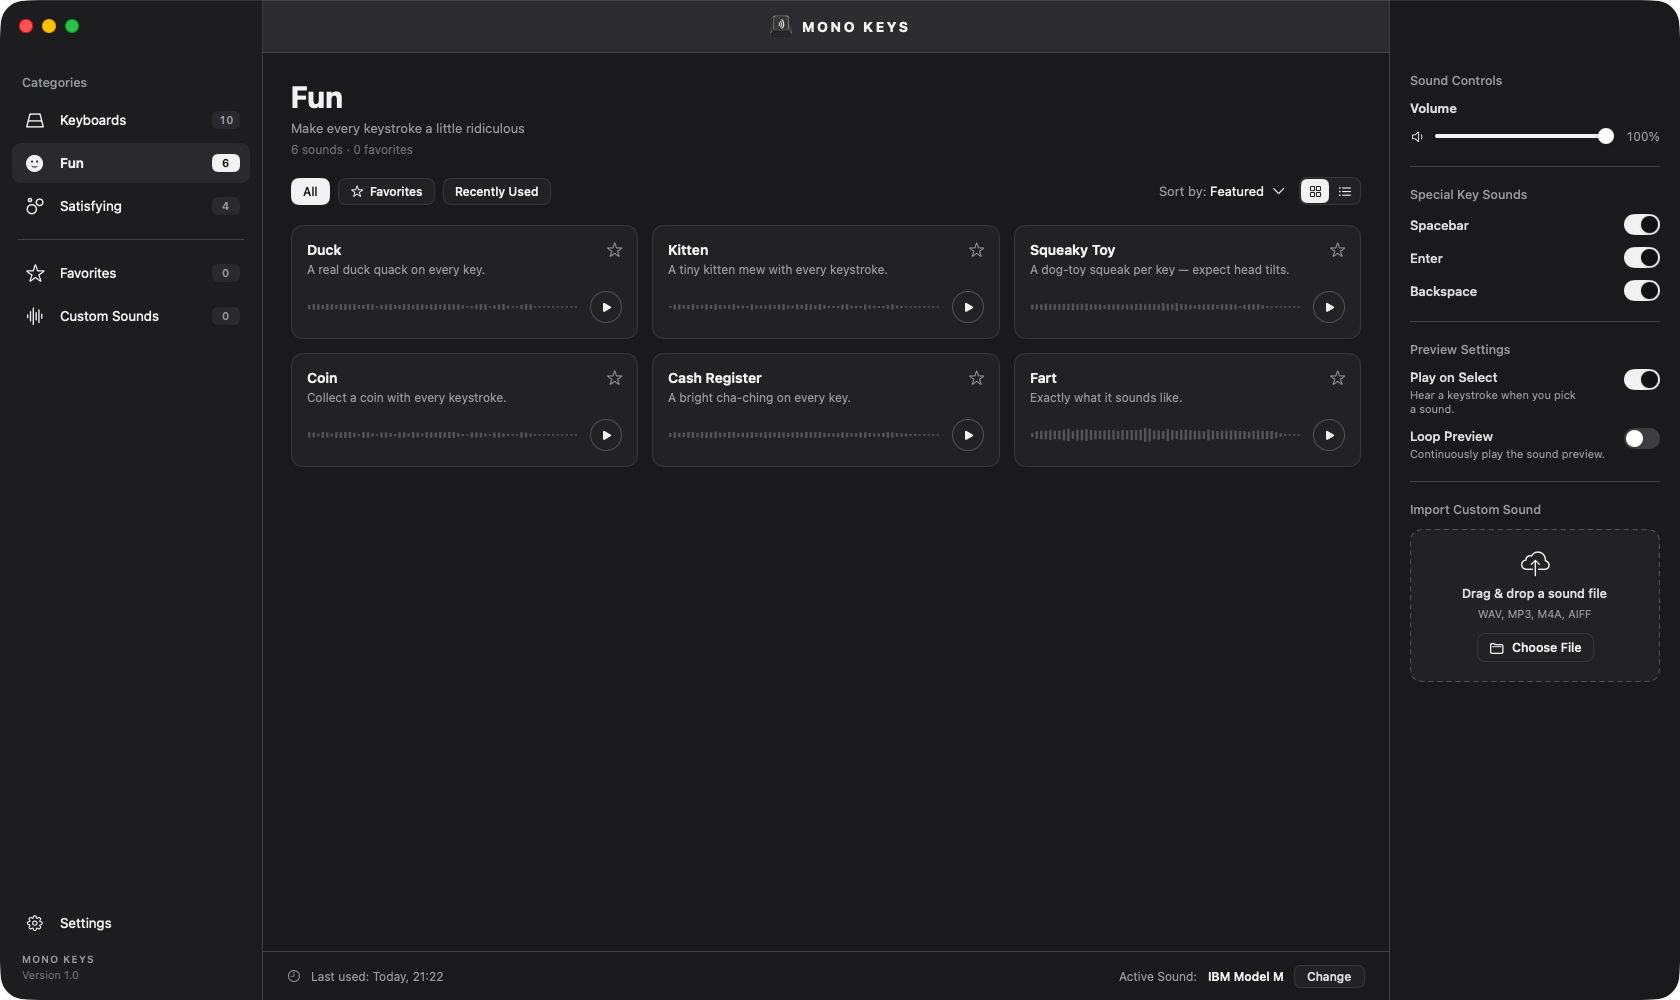This screenshot has height=1000, width=1680.
Task: Select the Fun category in the sidebar
Action: tap(131, 163)
